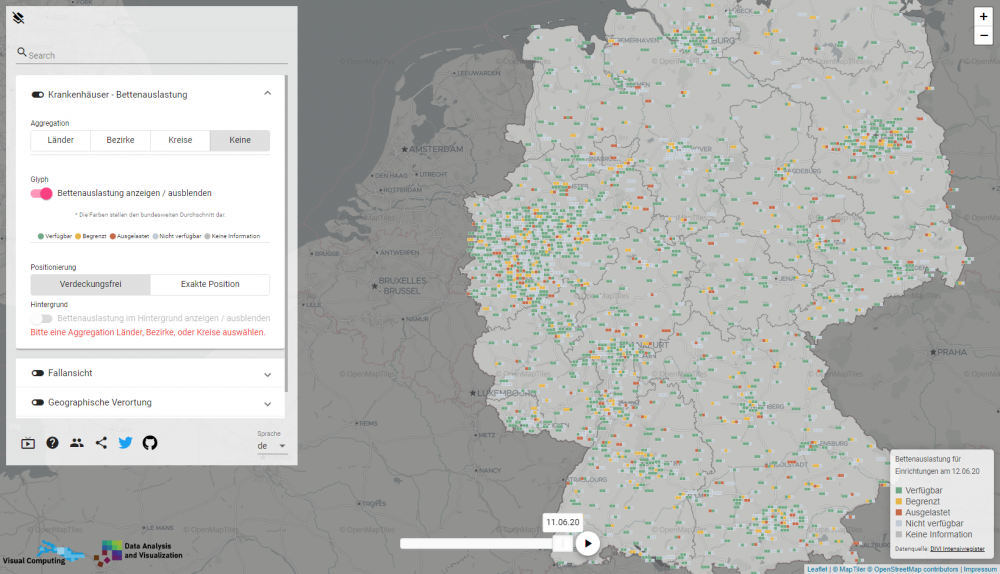Collapse the Krankenhäuser - Bettenauslastung section
This screenshot has height=574, width=1000.
pos(267,94)
